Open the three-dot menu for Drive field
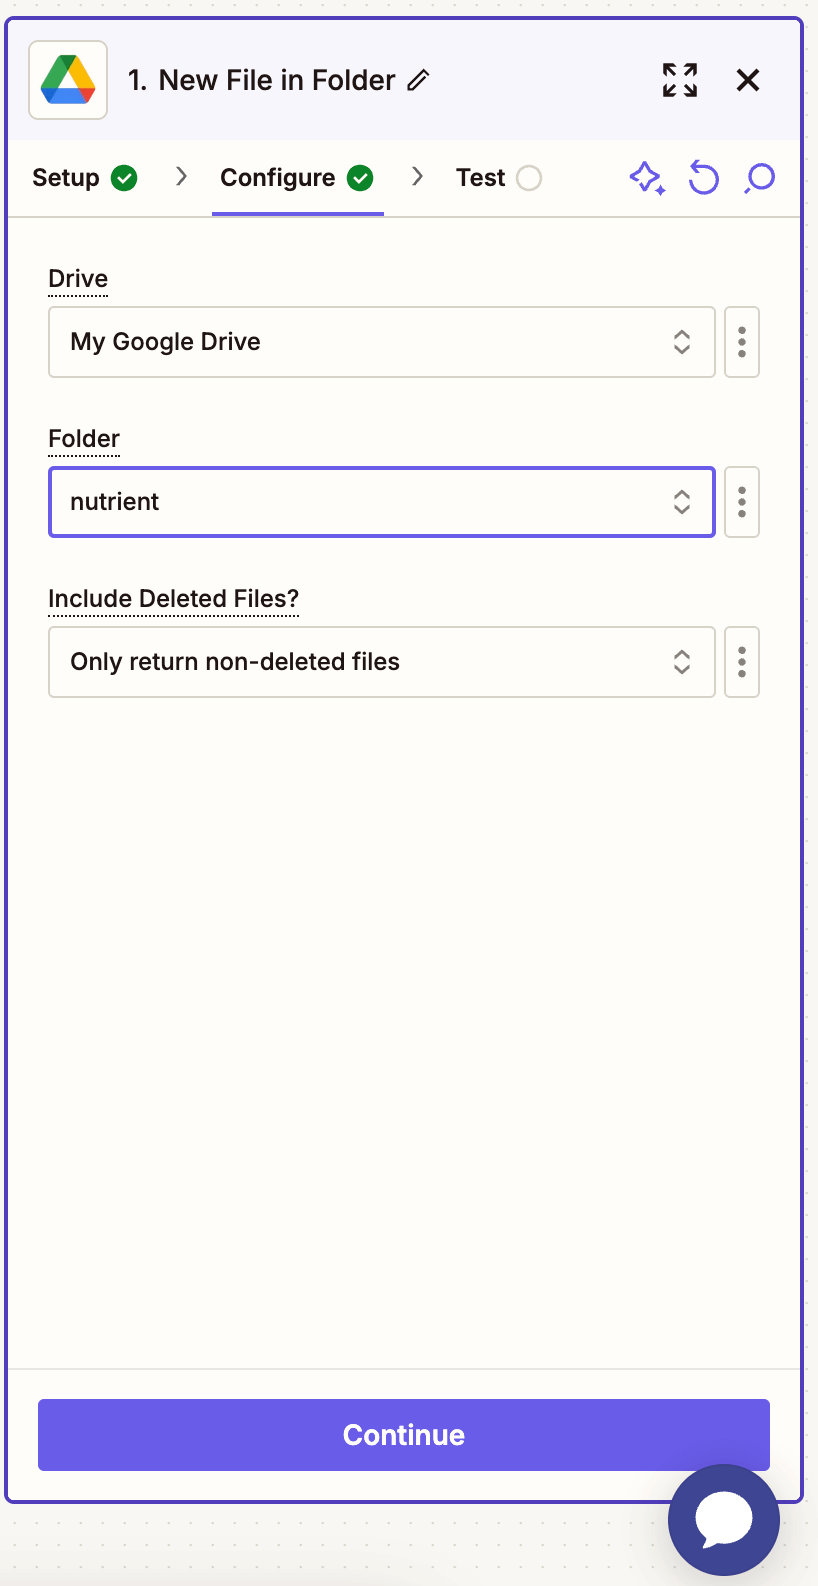This screenshot has height=1586, width=818. coord(742,342)
